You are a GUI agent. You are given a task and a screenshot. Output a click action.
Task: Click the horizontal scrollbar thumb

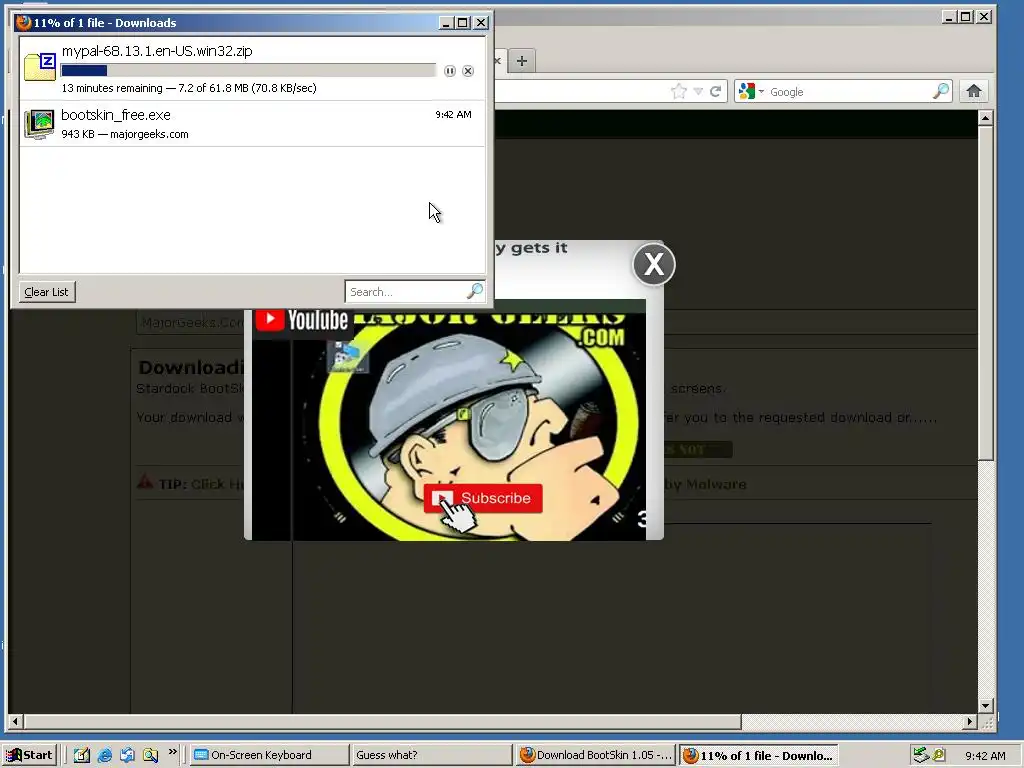383,722
